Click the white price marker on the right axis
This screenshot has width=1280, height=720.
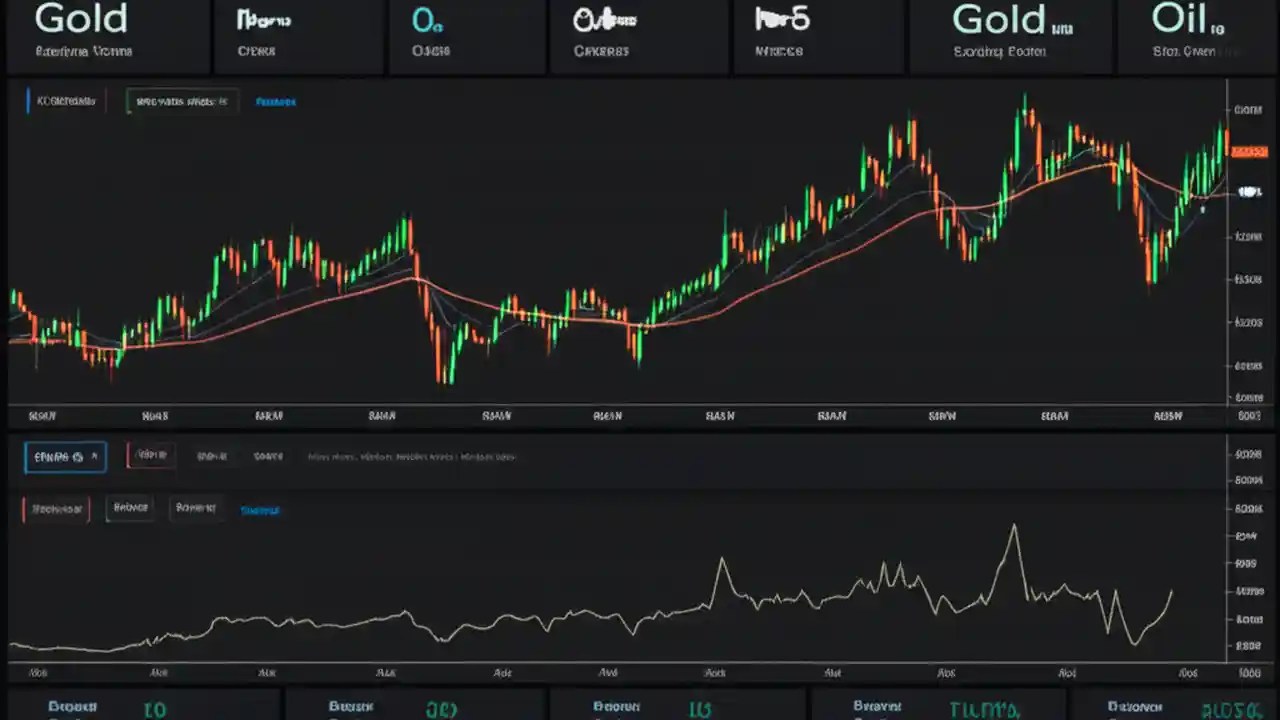(x=1248, y=192)
